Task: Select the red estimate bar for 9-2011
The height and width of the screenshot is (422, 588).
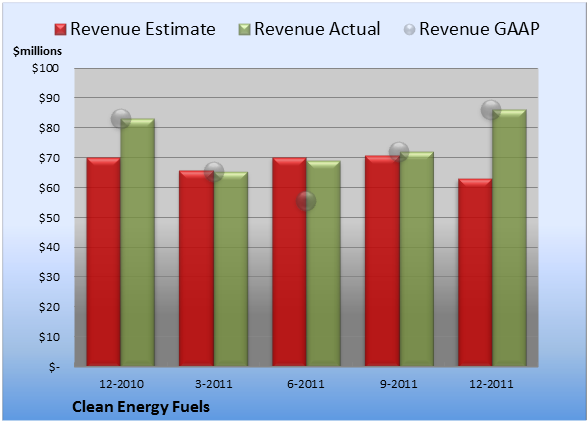Action: (382, 261)
